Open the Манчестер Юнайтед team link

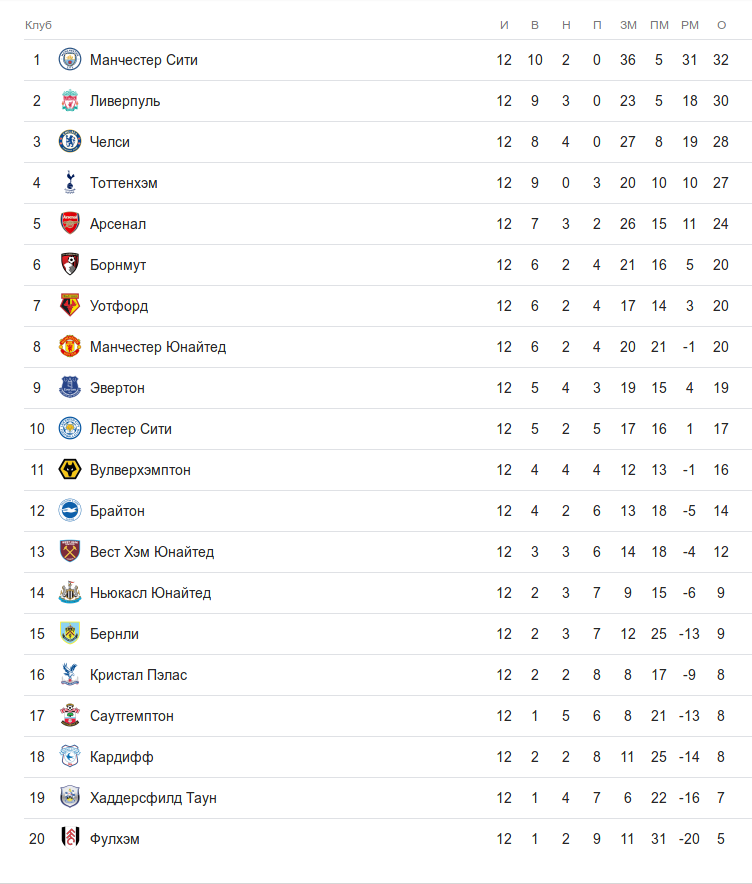point(158,347)
